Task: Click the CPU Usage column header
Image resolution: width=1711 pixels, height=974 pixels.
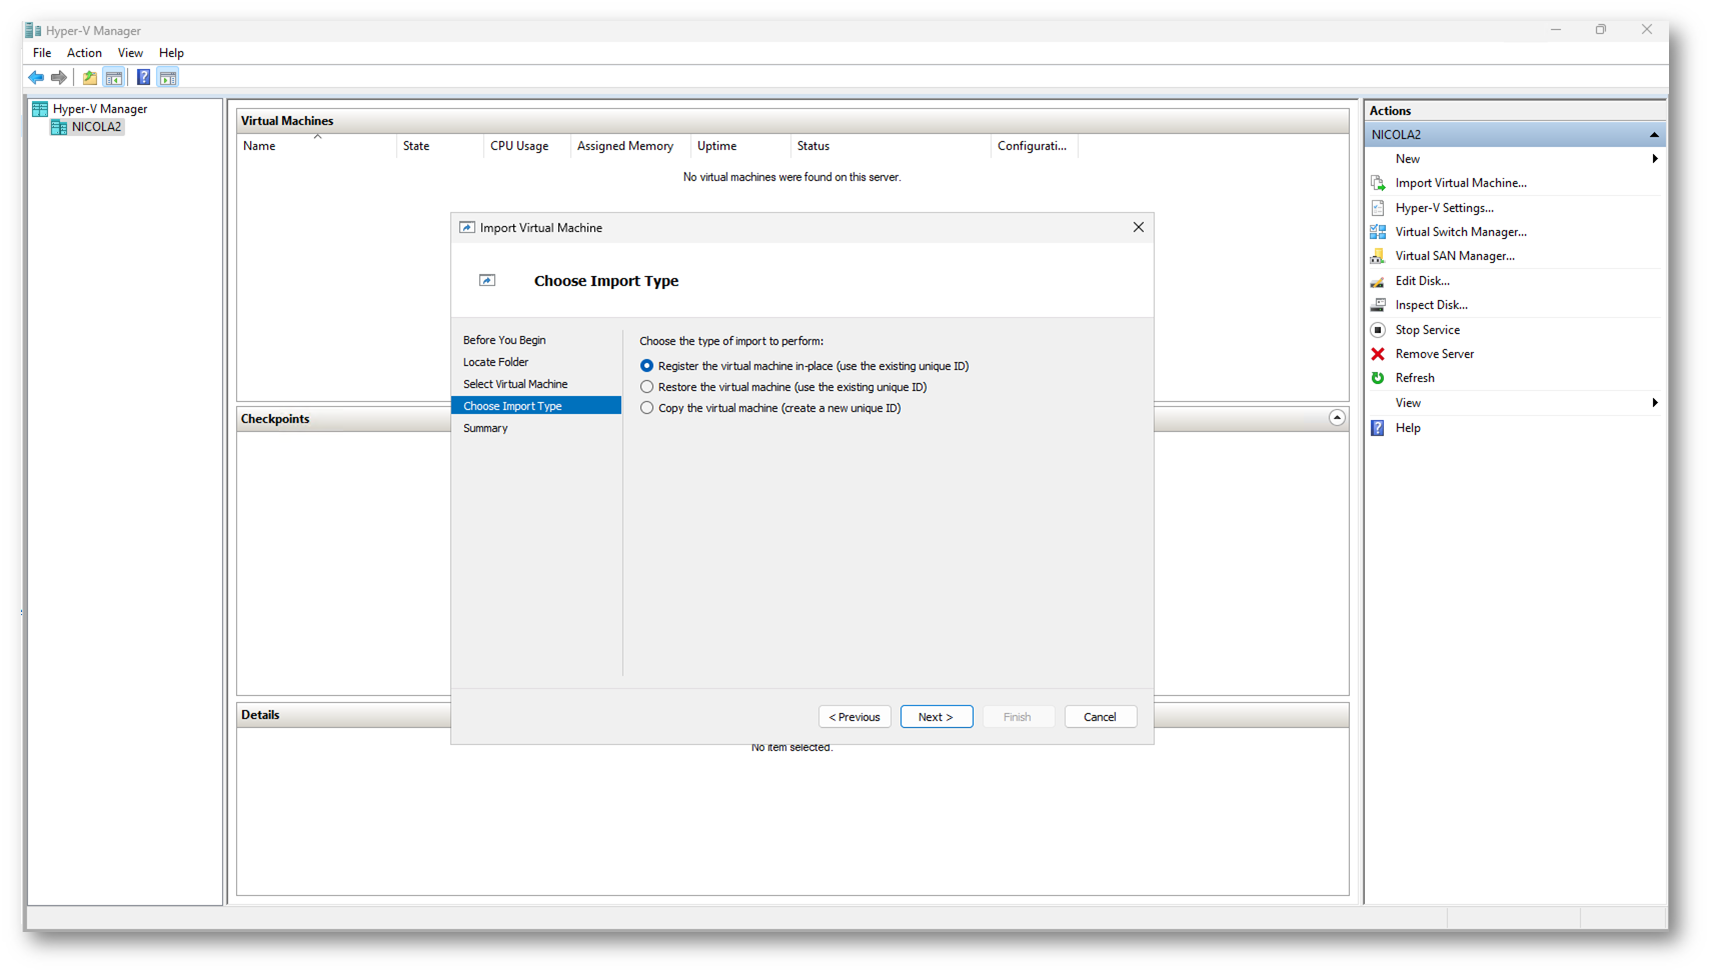Action: pos(527,146)
